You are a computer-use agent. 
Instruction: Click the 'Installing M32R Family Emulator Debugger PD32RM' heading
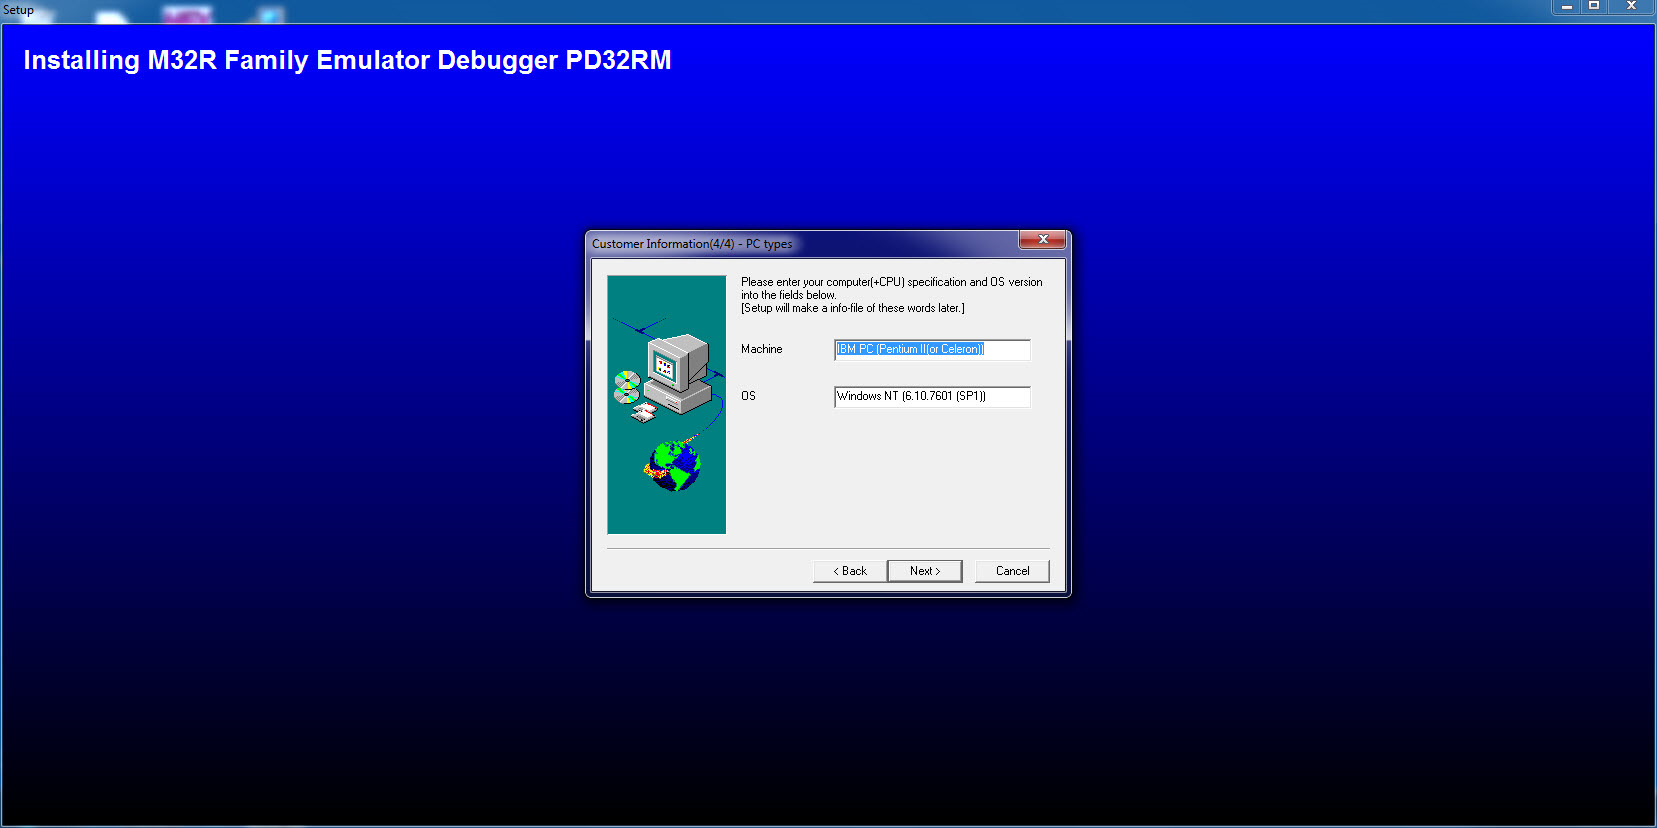coord(347,60)
